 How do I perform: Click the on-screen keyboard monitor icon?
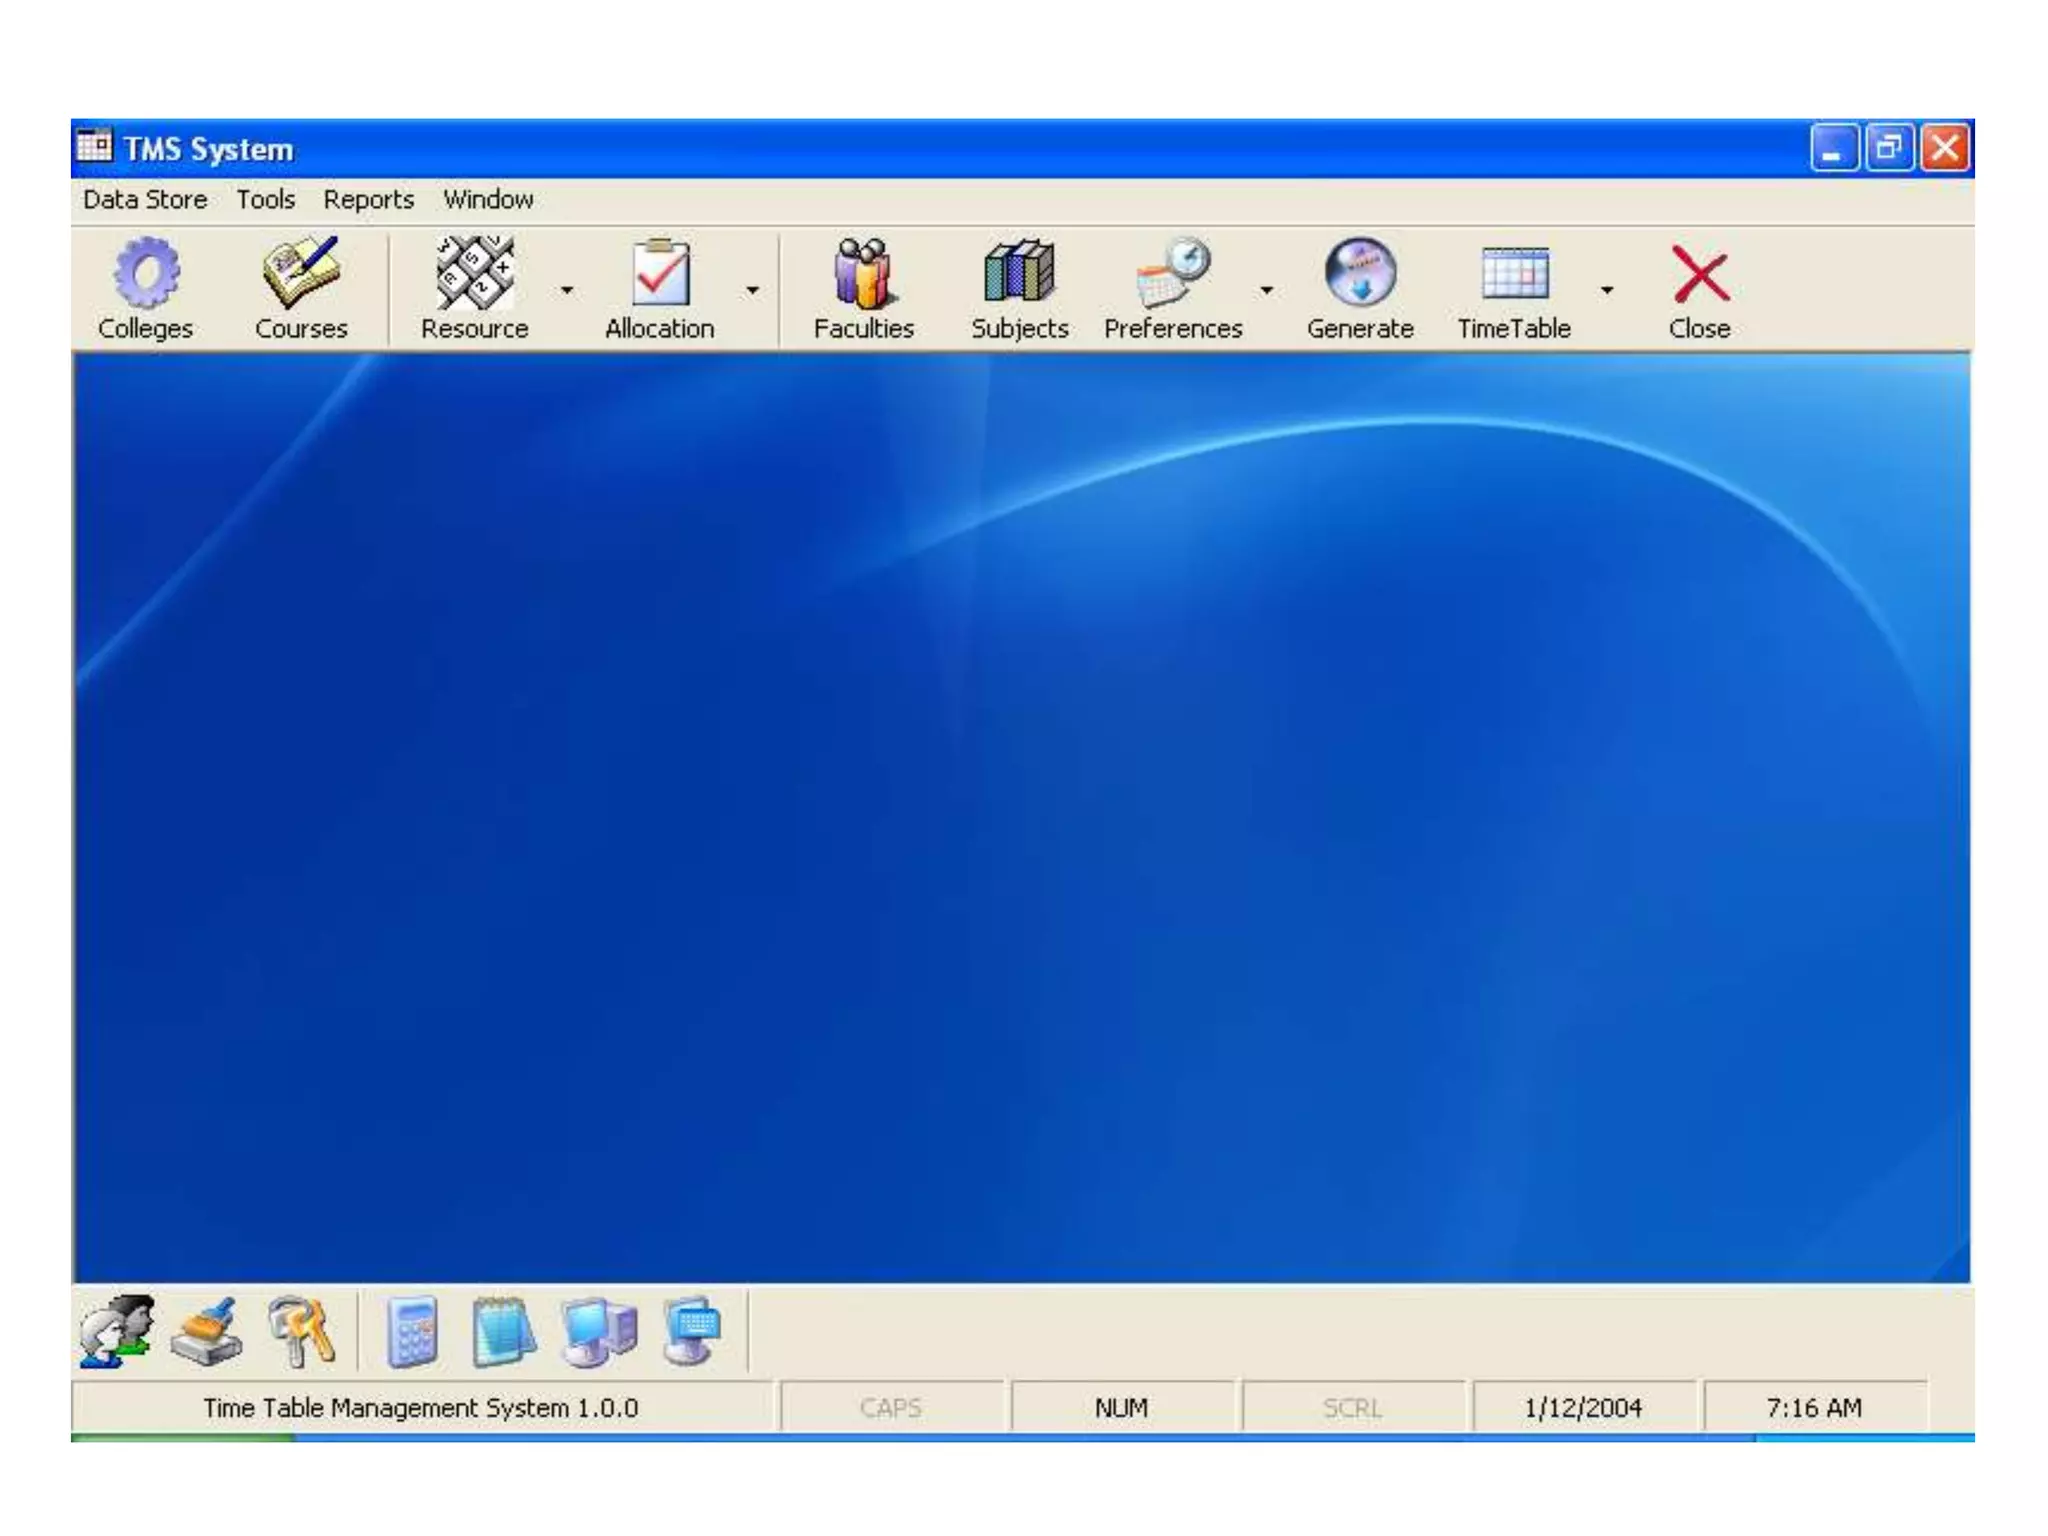coord(692,1331)
